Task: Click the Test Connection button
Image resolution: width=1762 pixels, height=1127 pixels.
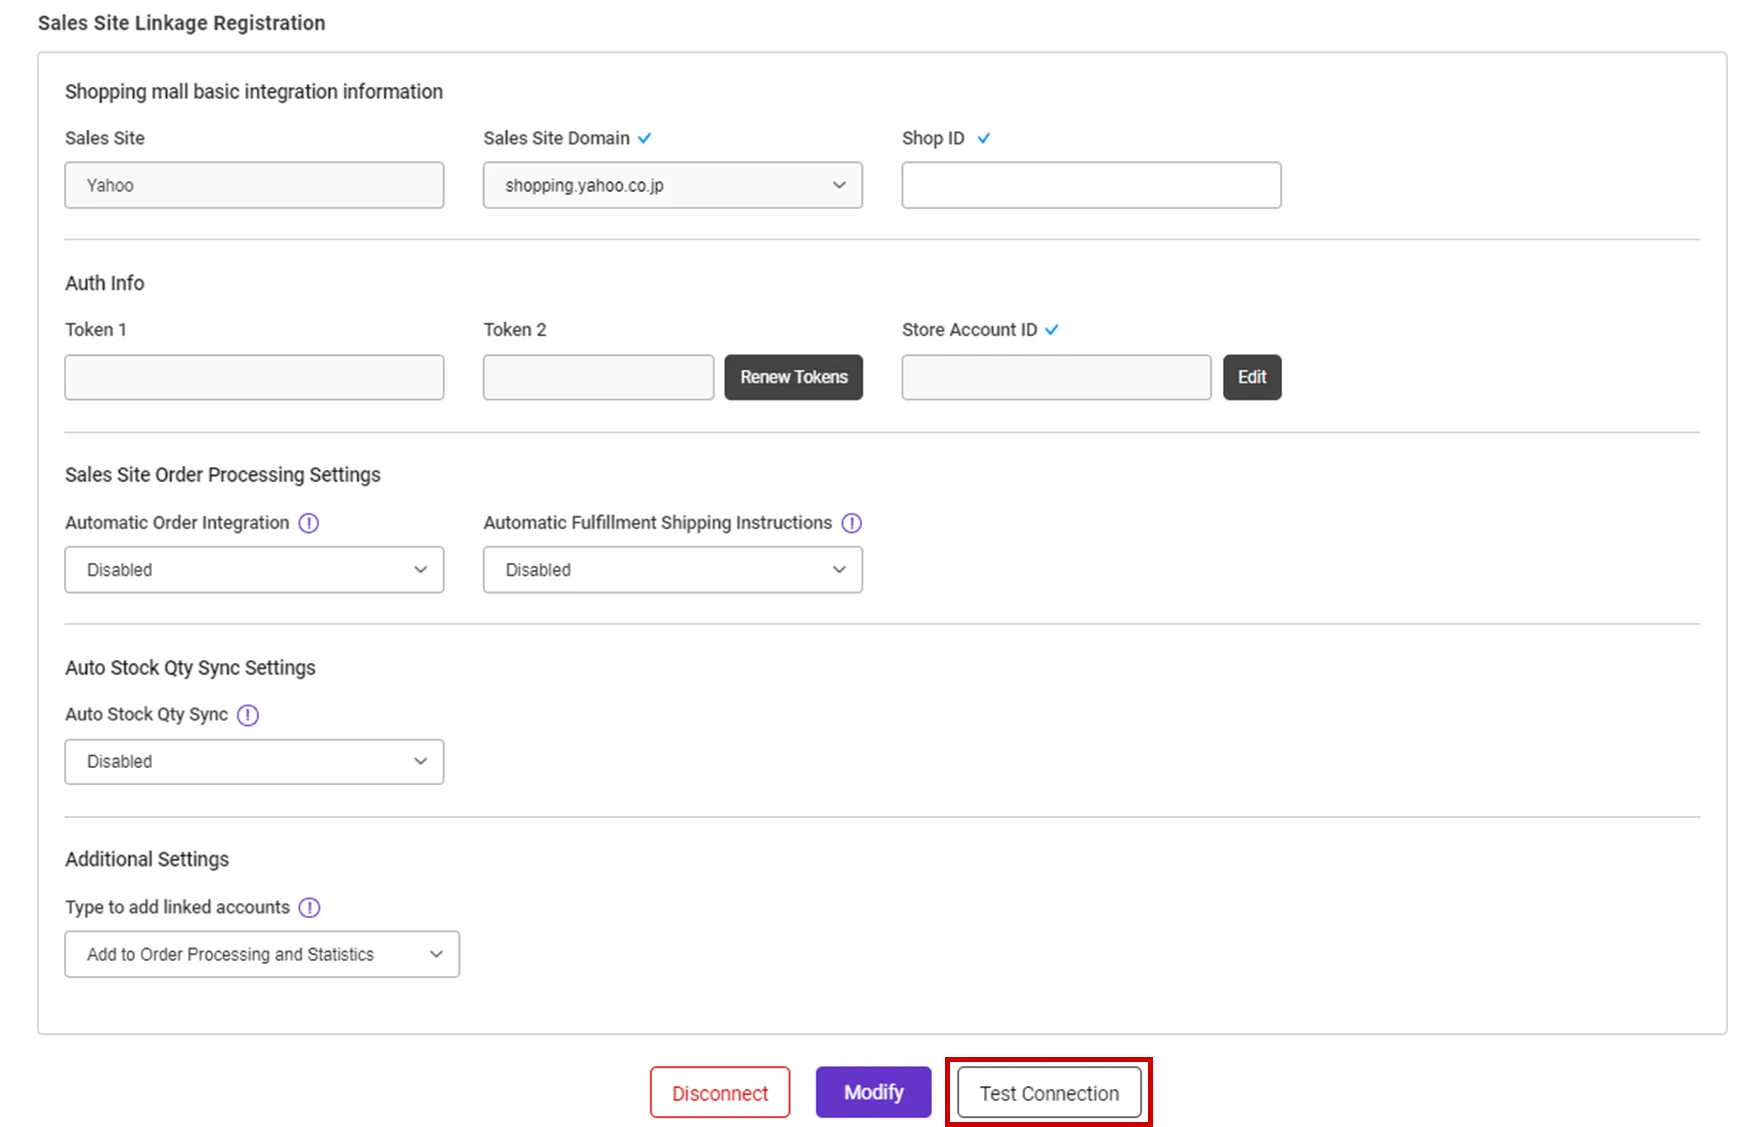Action: 1049,1093
